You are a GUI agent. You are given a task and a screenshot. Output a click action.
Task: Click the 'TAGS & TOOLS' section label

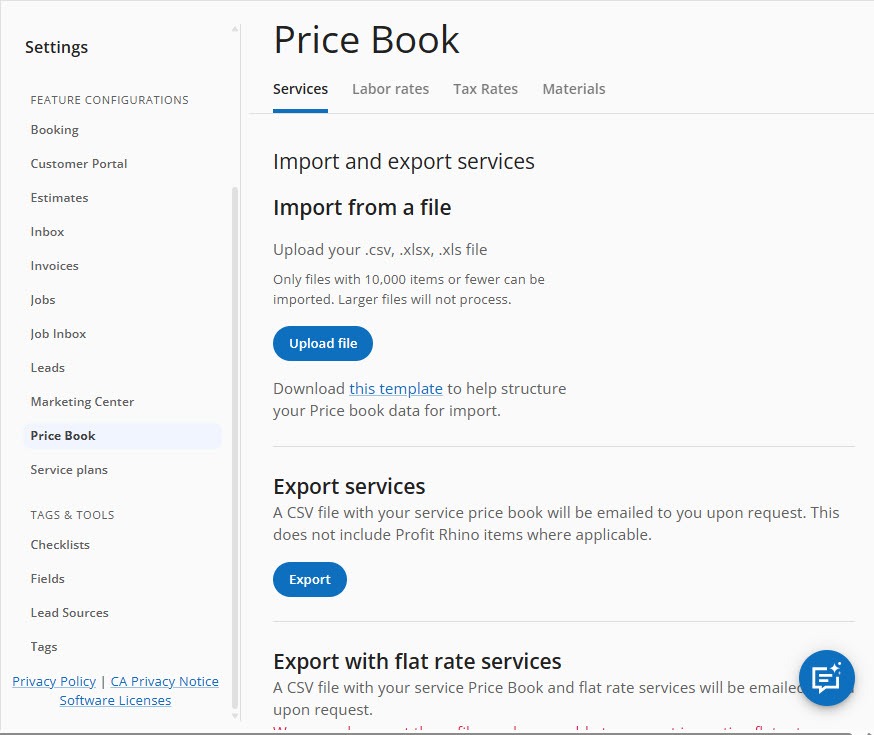tap(72, 515)
